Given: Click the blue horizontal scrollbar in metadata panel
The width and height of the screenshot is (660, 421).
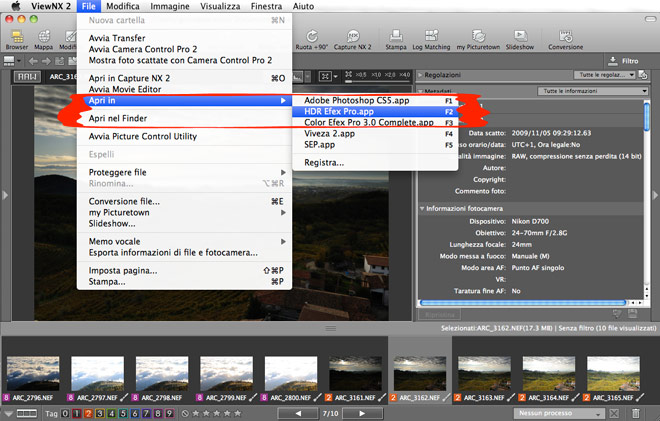Looking at the screenshot, I should [523, 303].
